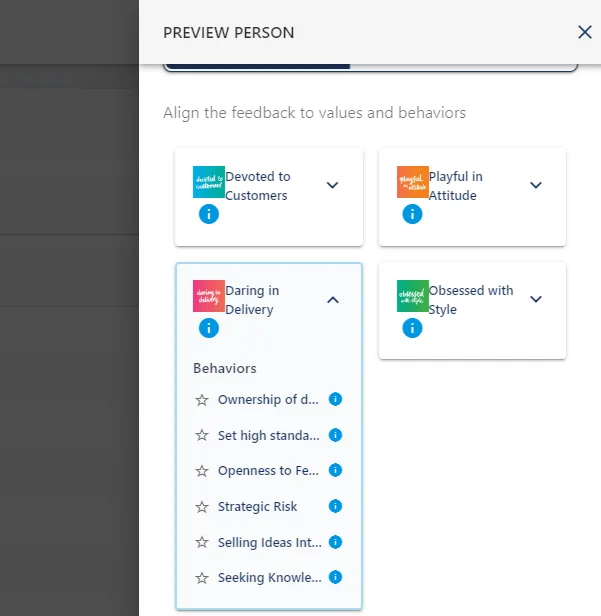Click the Obsessed with Style title
Image resolution: width=601 pixels, height=616 pixels.
pyautogui.click(x=471, y=300)
